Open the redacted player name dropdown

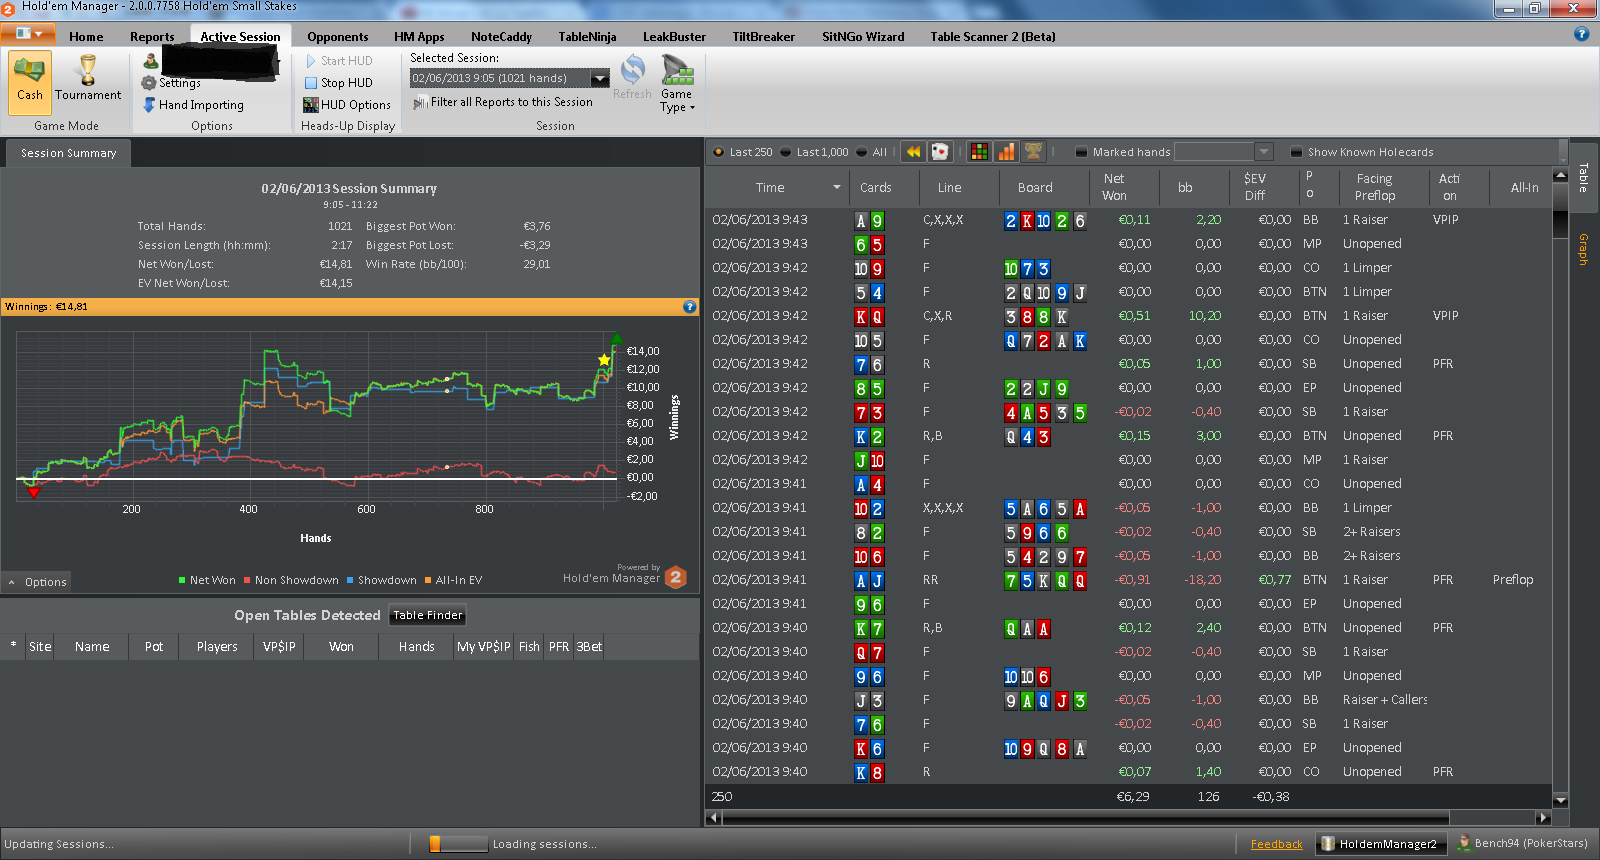pos(220,62)
